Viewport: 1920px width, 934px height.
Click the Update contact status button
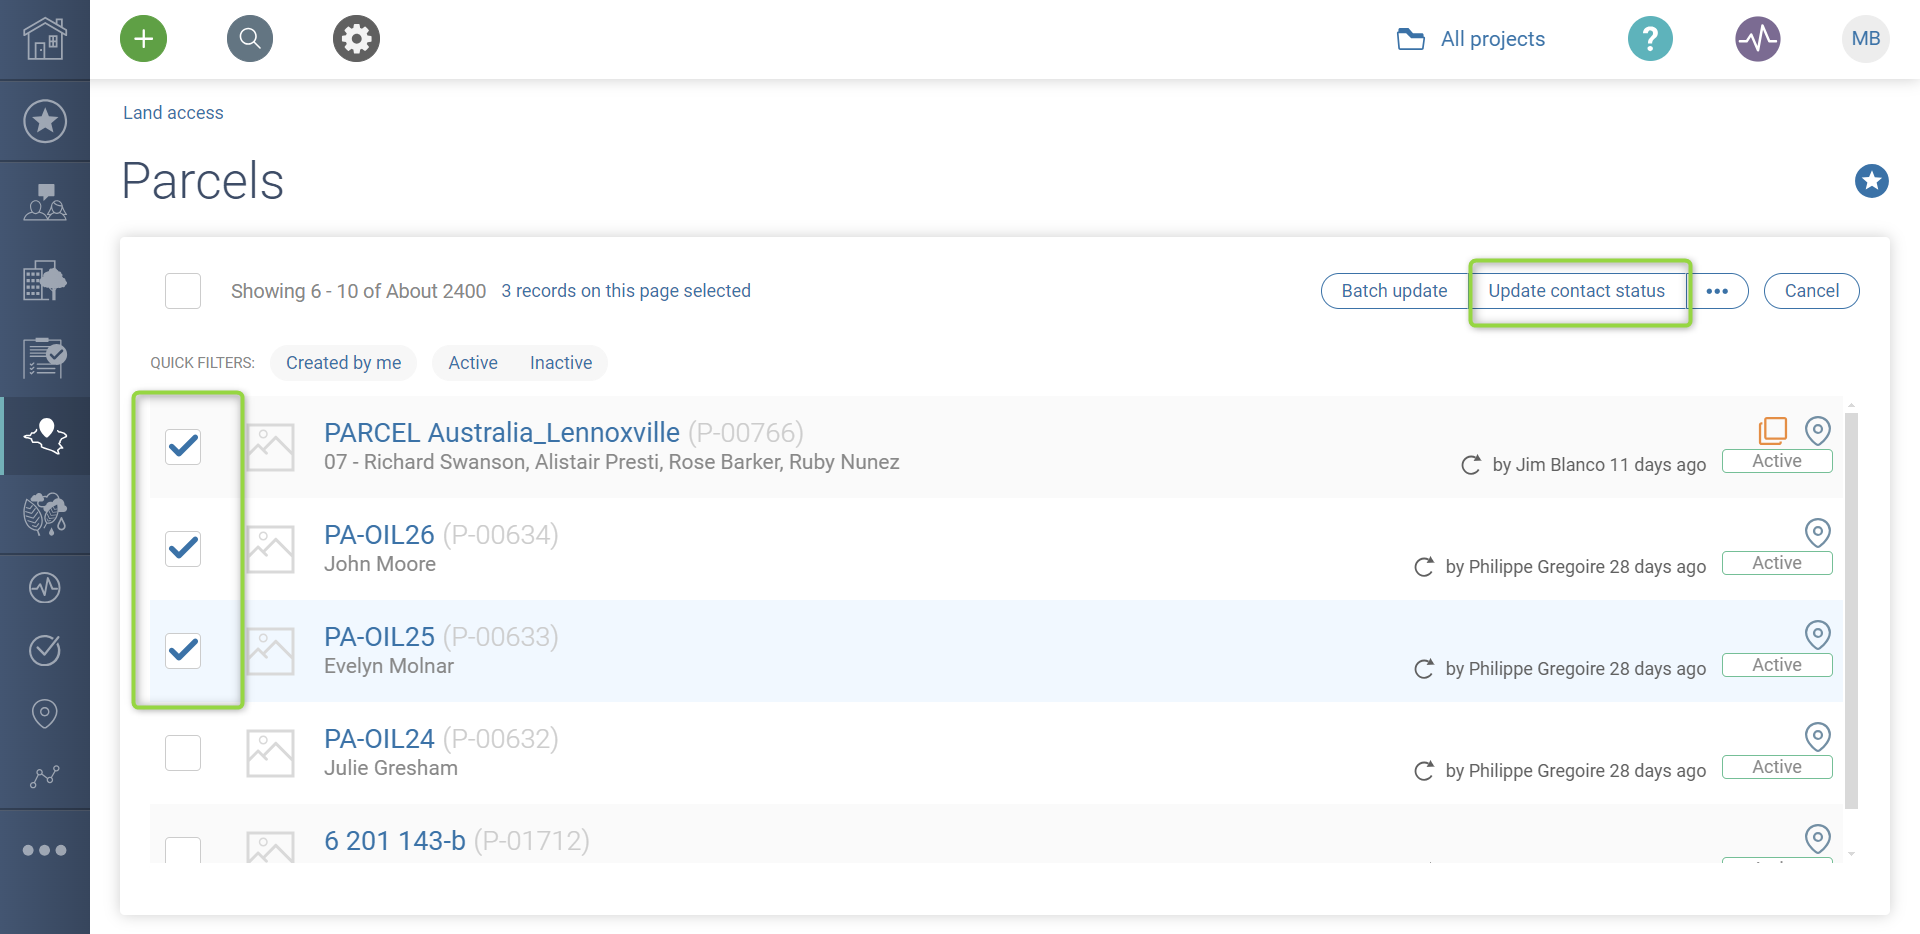[x=1576, y=291]
